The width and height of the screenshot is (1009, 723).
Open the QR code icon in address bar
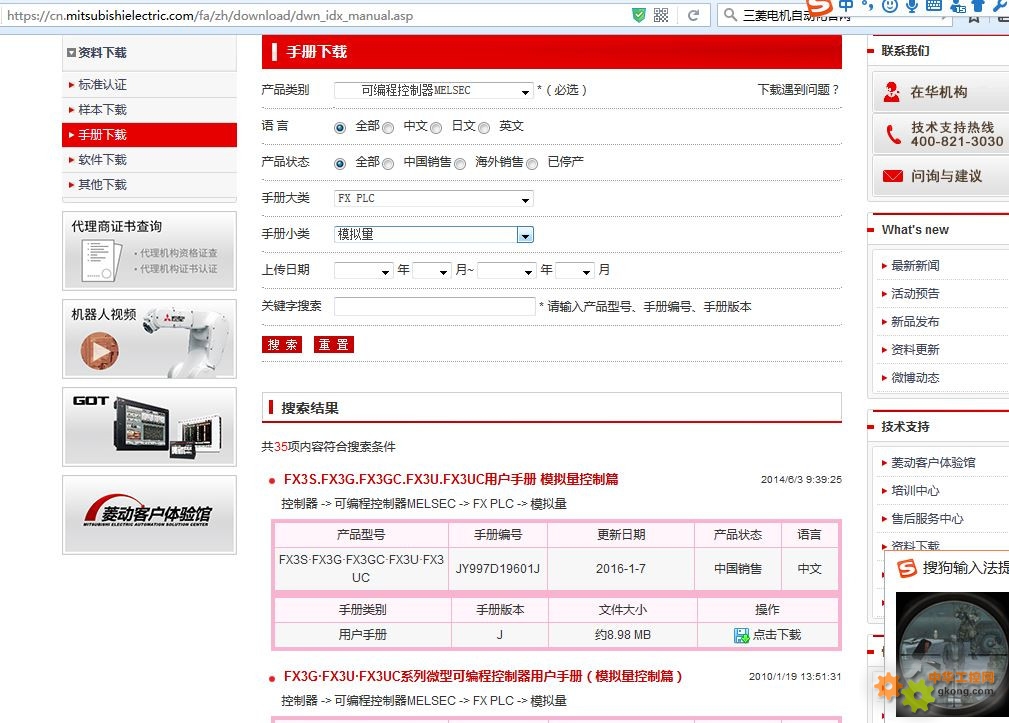tap(661, 15)
